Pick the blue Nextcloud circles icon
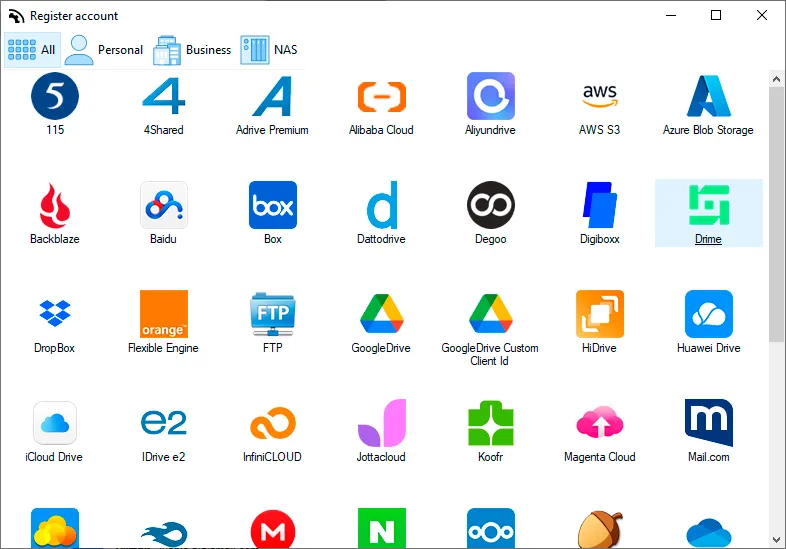The width and height of the screenshot is (786, 549). coord(491,528)
